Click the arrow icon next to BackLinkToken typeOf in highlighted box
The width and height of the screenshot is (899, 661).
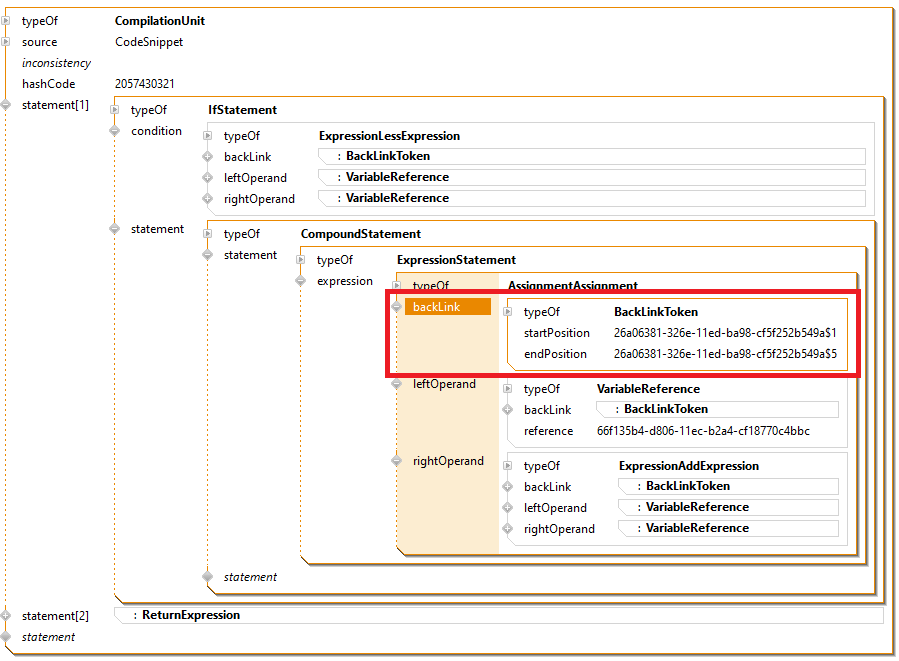click(508, 312)
